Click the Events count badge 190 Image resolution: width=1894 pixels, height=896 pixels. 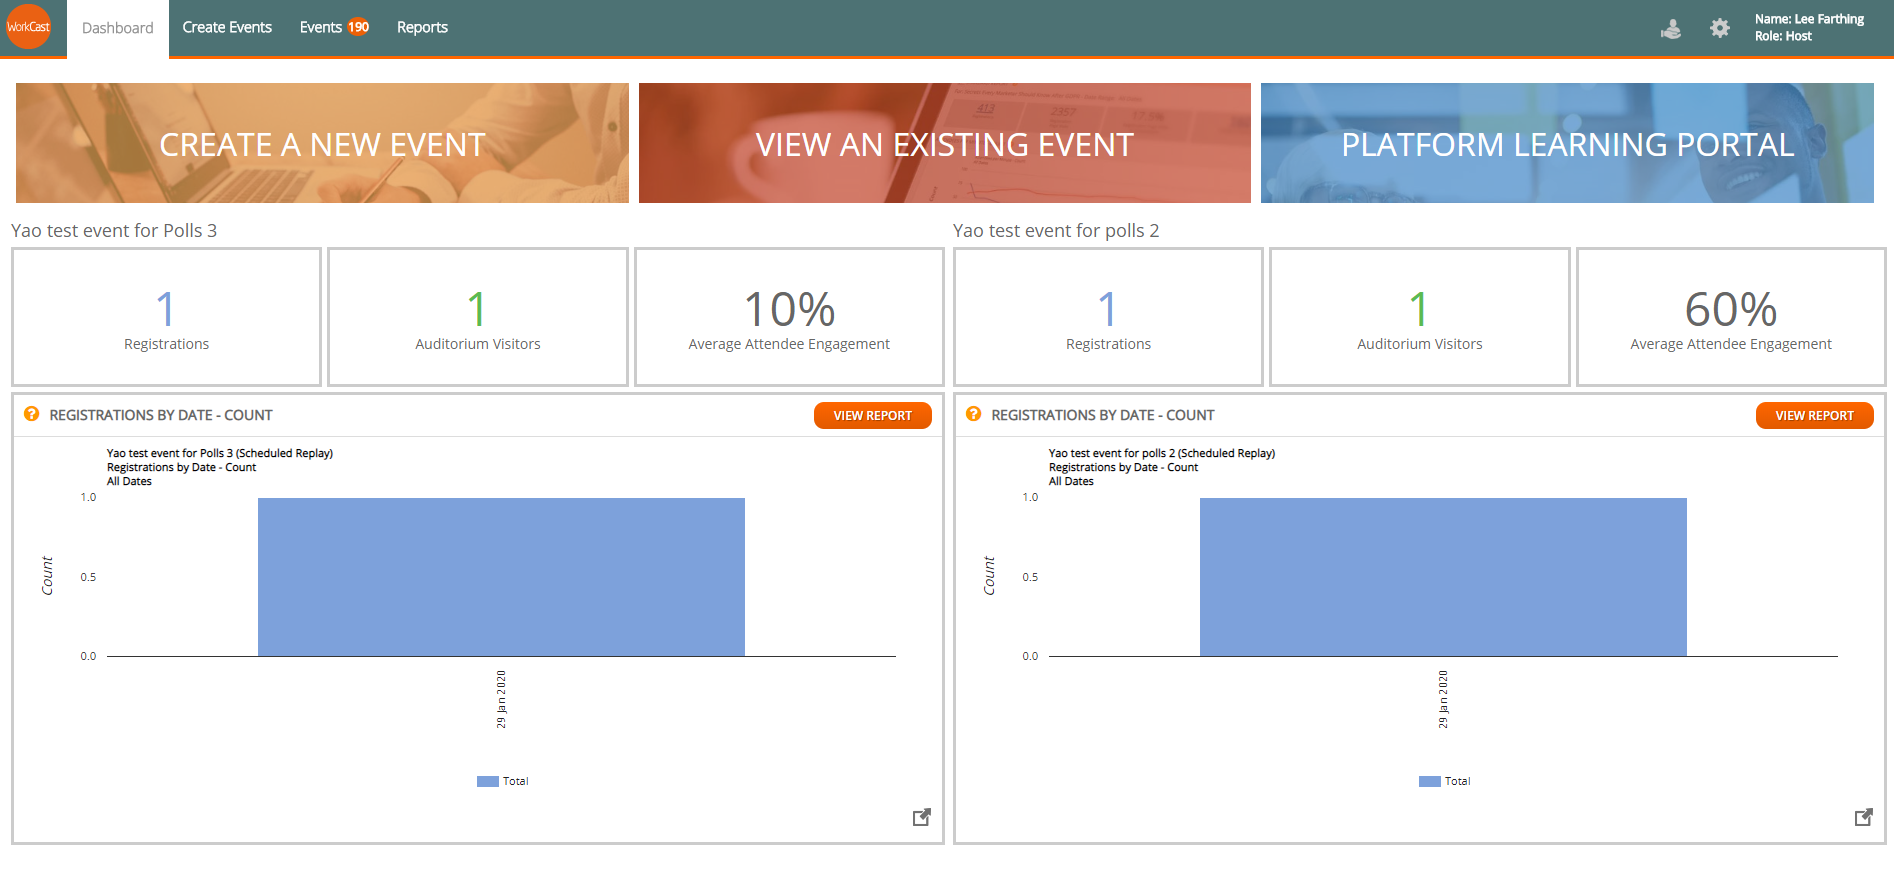click(x=359, y=27)
